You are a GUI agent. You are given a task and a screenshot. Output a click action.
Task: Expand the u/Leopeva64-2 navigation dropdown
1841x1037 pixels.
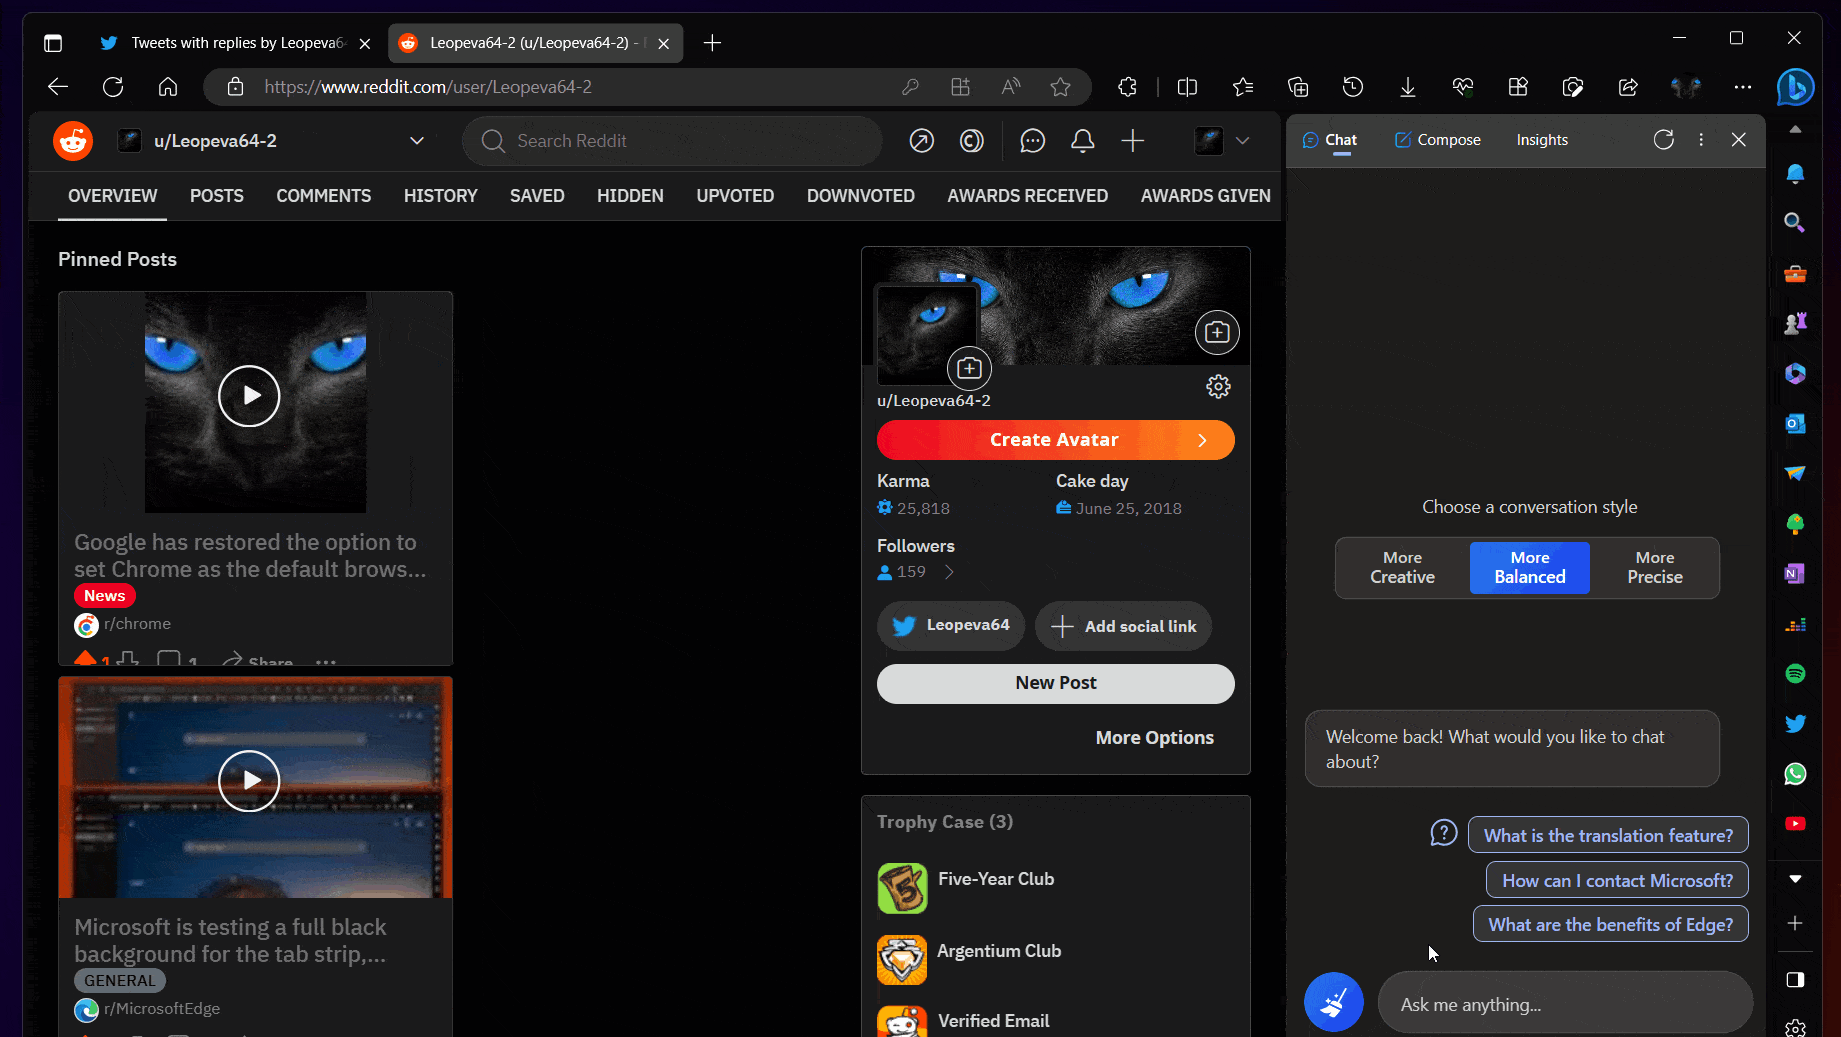pos(417,141)
